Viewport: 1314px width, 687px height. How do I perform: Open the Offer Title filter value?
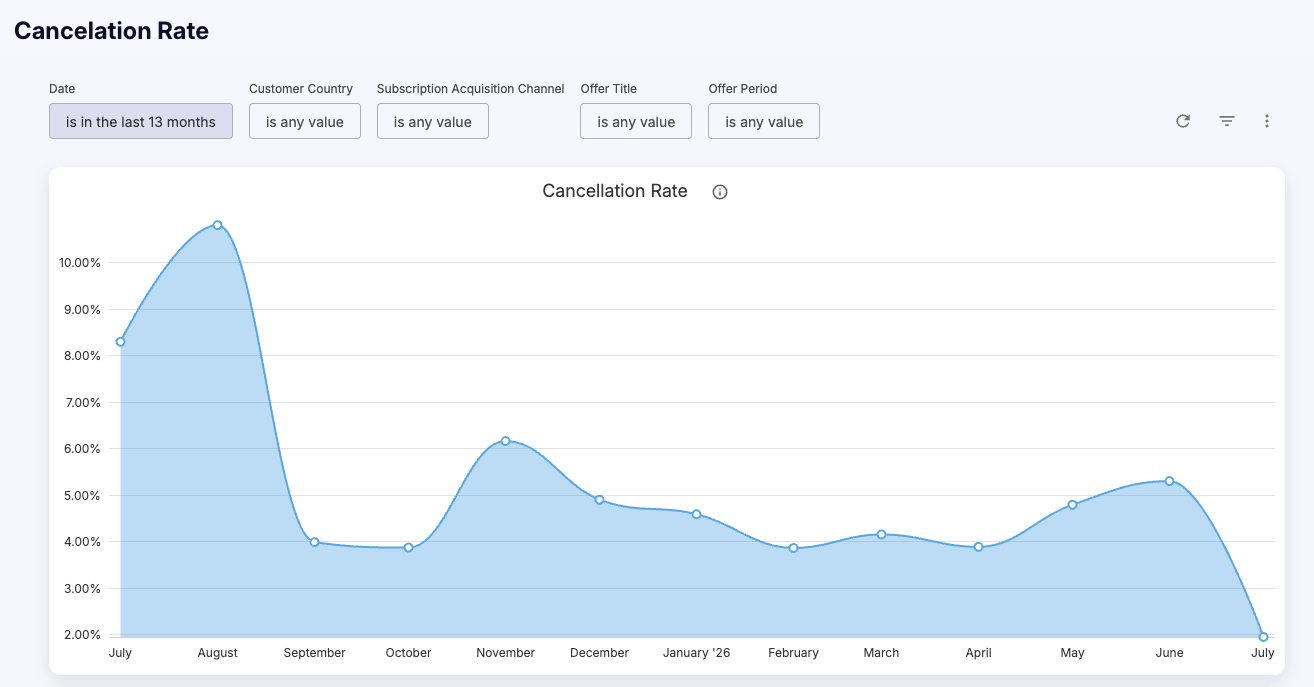tap(636, 121)
